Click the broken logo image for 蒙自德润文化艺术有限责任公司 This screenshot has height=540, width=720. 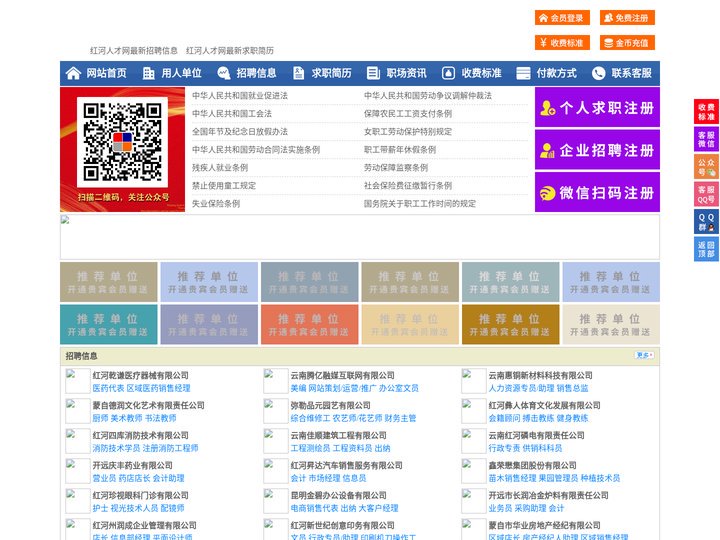pyautogui.click(x=78, y=411)
